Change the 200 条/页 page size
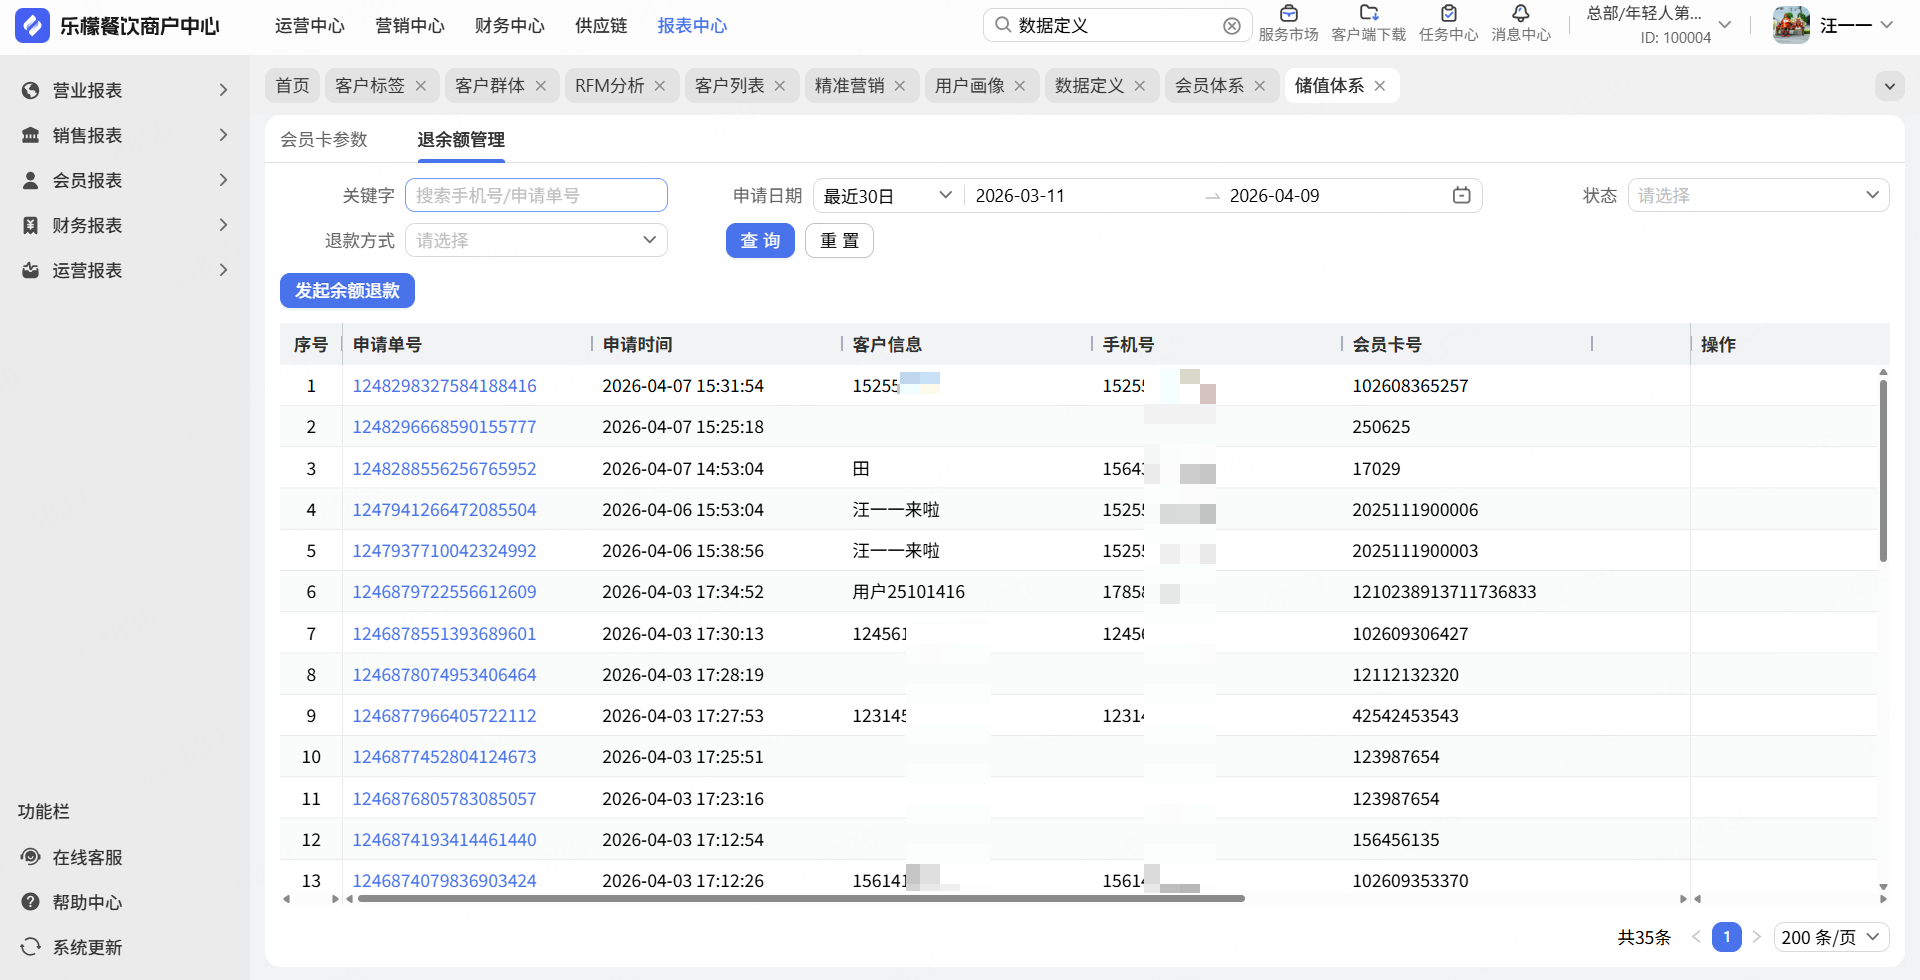This screenshot has height=980, width=1920. (1831, 937)
